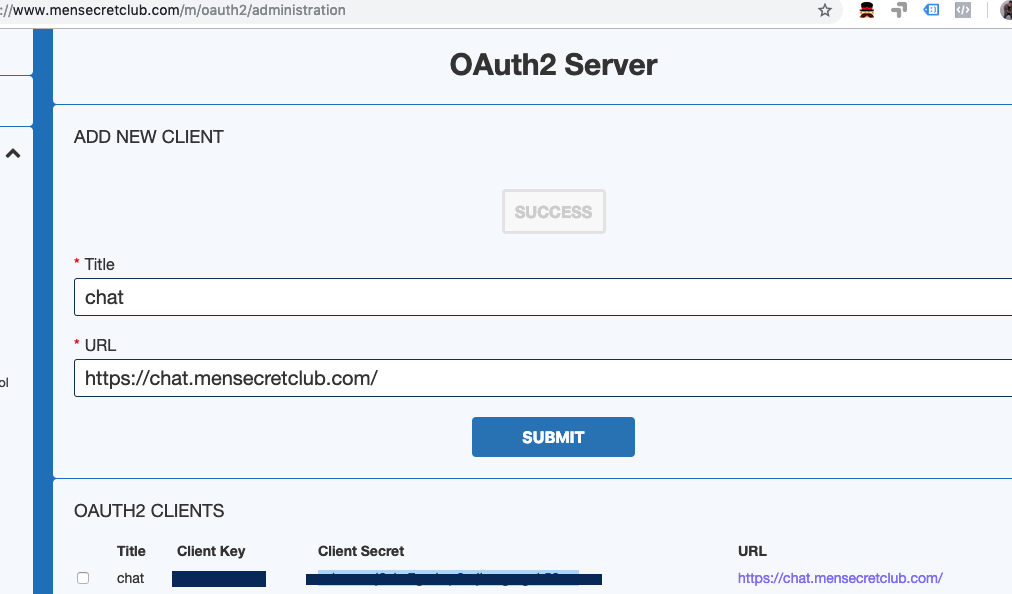Click the Client Key column header
The height and width of the screenshot is (594, 1012).
211,551
